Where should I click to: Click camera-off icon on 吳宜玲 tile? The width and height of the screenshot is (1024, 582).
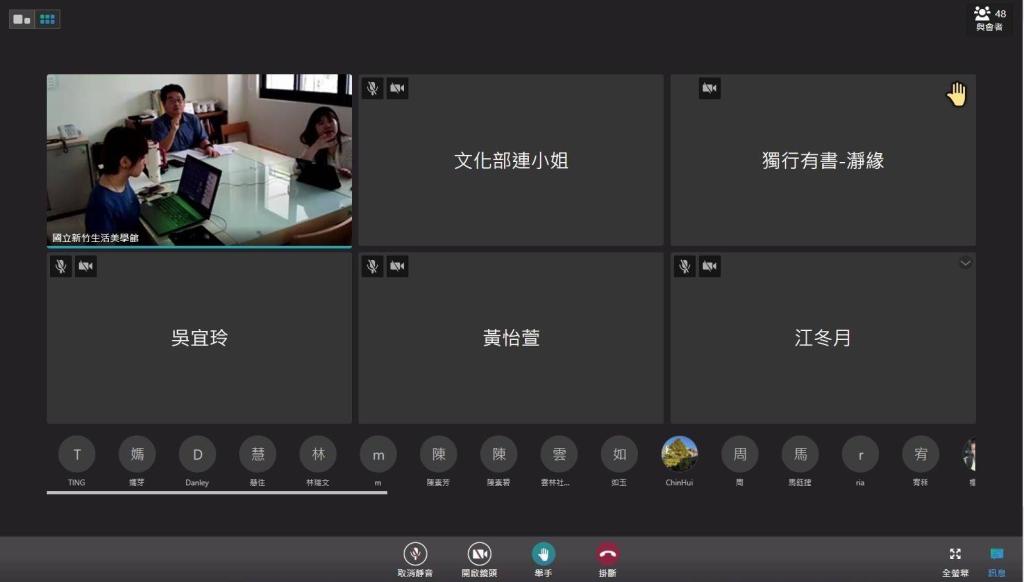pos(86,266)
